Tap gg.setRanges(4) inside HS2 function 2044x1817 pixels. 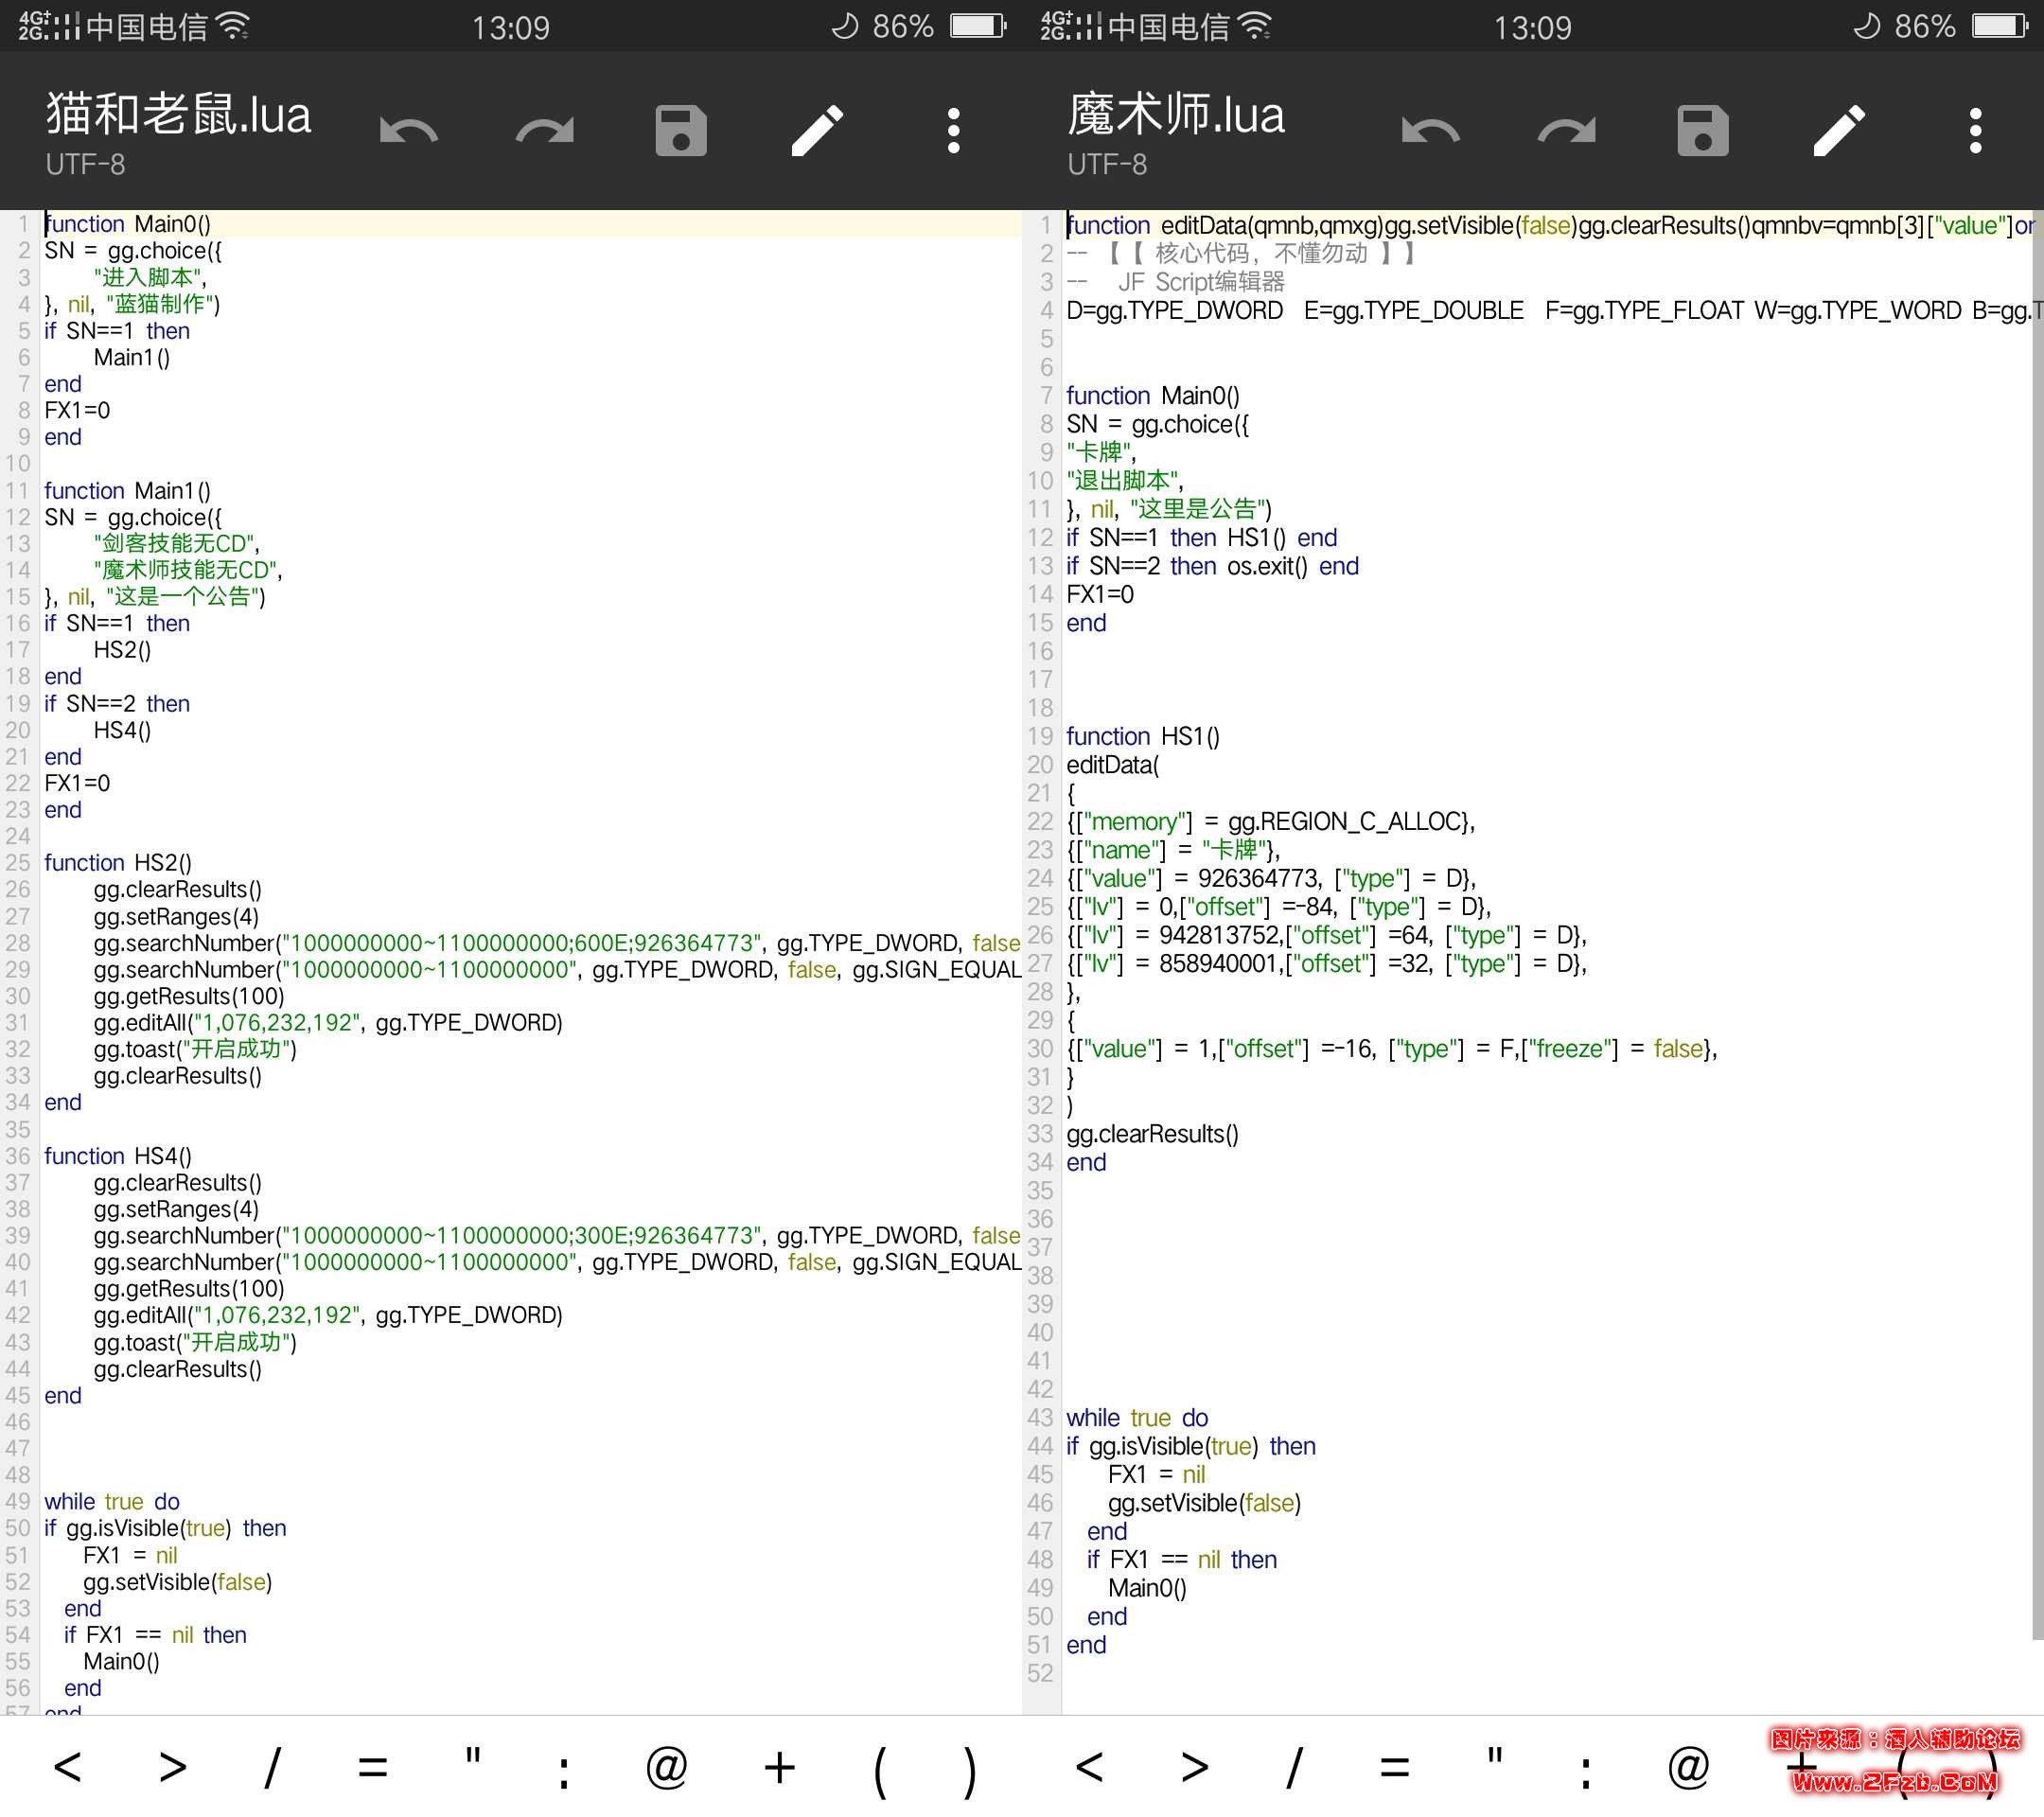[176, 917]
